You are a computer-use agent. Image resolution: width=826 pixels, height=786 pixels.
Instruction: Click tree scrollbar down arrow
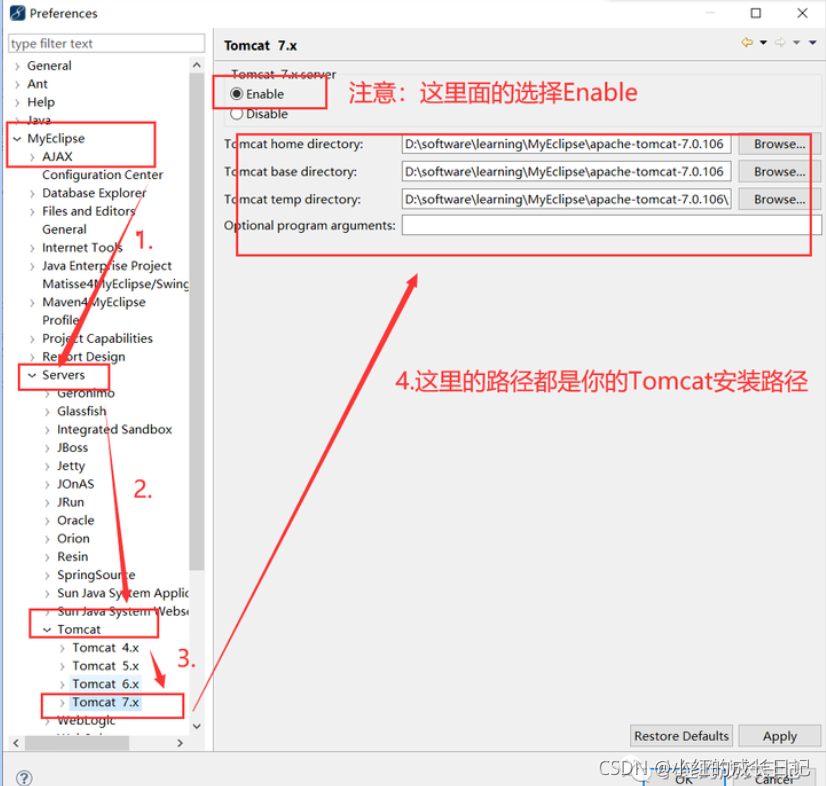coord(197,726)
